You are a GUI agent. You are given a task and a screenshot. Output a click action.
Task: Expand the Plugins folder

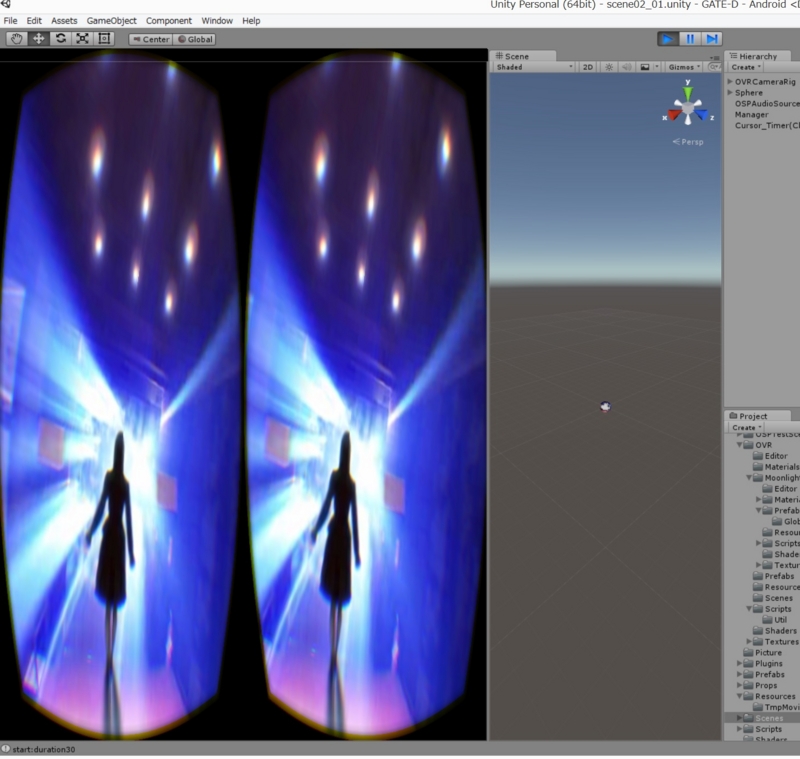click(739, 663)
